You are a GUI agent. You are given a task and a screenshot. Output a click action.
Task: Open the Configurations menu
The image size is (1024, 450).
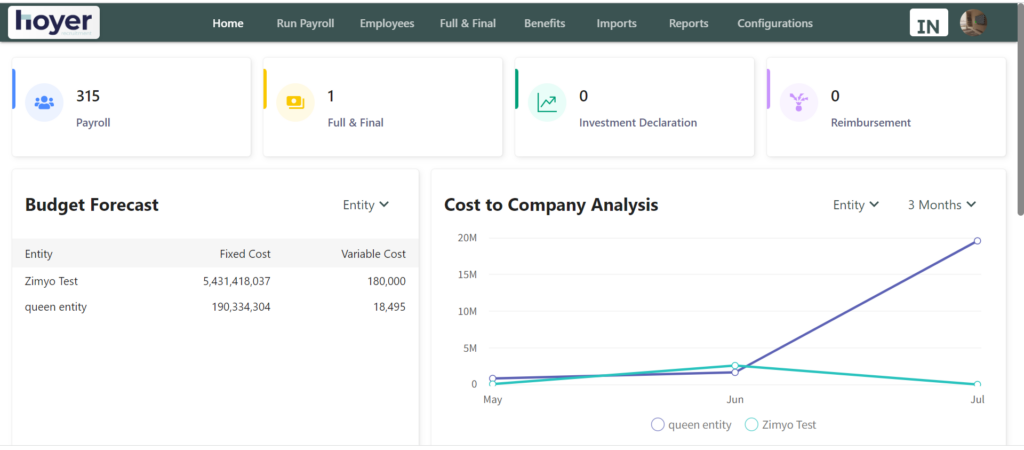[775, 24]
